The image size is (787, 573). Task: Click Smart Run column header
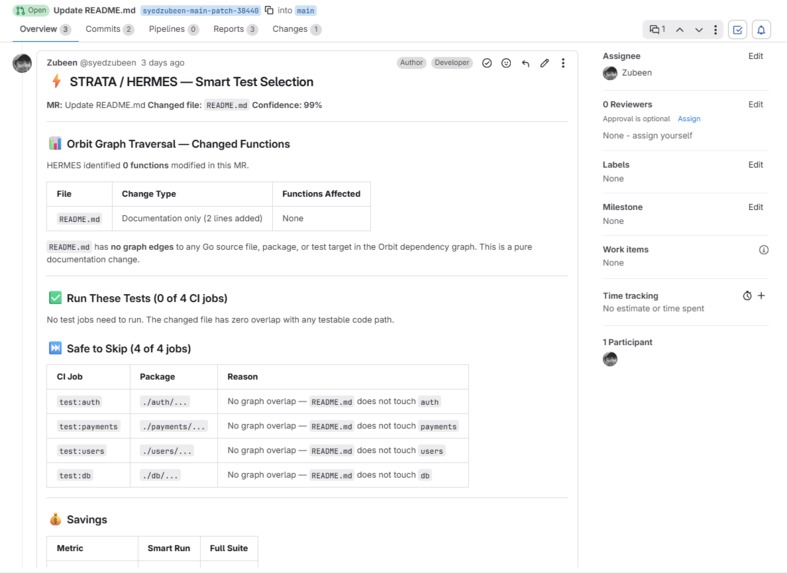(x=169, y=548)
